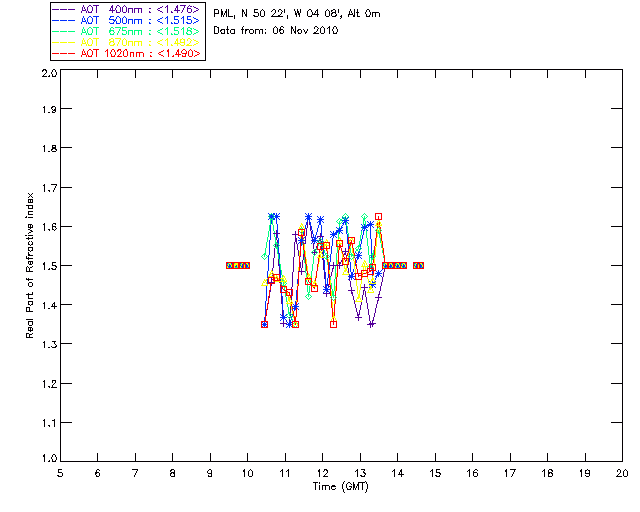The height and width of the screenshot is (512, 640).
Task: Click the AOT 1020nm legend entry
Action: (x=126, y=53)
